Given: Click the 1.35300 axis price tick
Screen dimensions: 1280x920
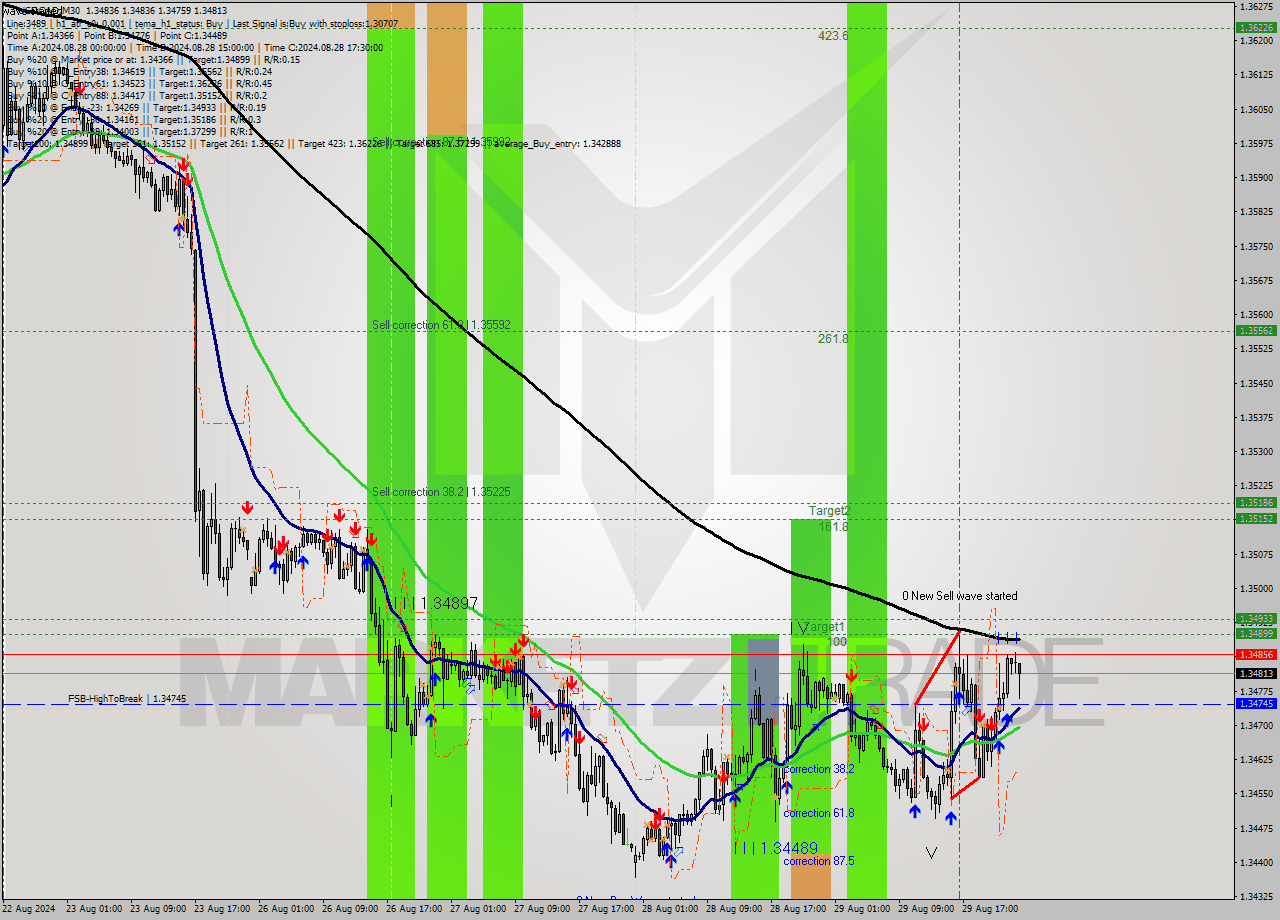Looking at the screenshot, I should [x=1254, y=451].
